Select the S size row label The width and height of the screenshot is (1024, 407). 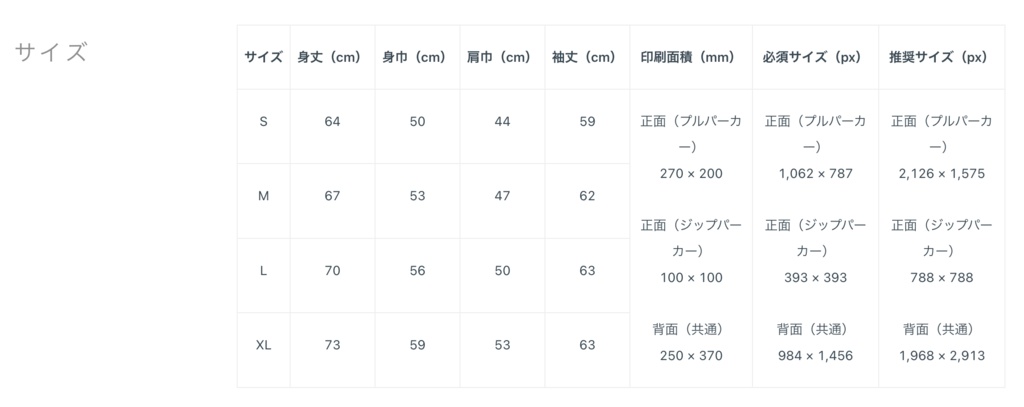click(264, 122)
